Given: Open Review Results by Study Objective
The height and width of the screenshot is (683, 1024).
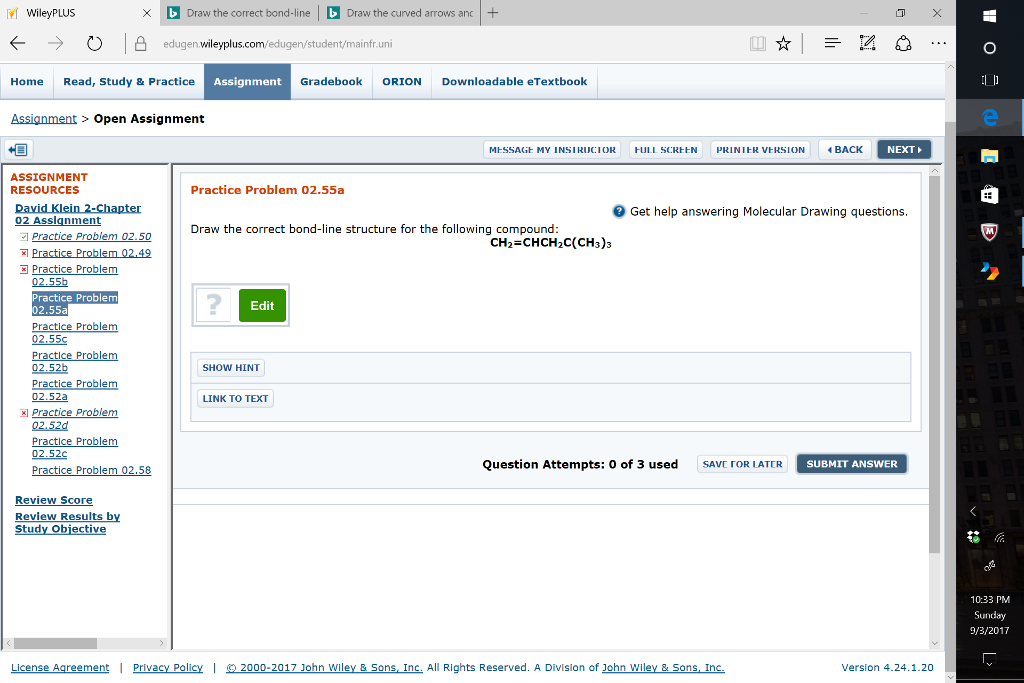Looking at the screenshot, I should 67,522.
